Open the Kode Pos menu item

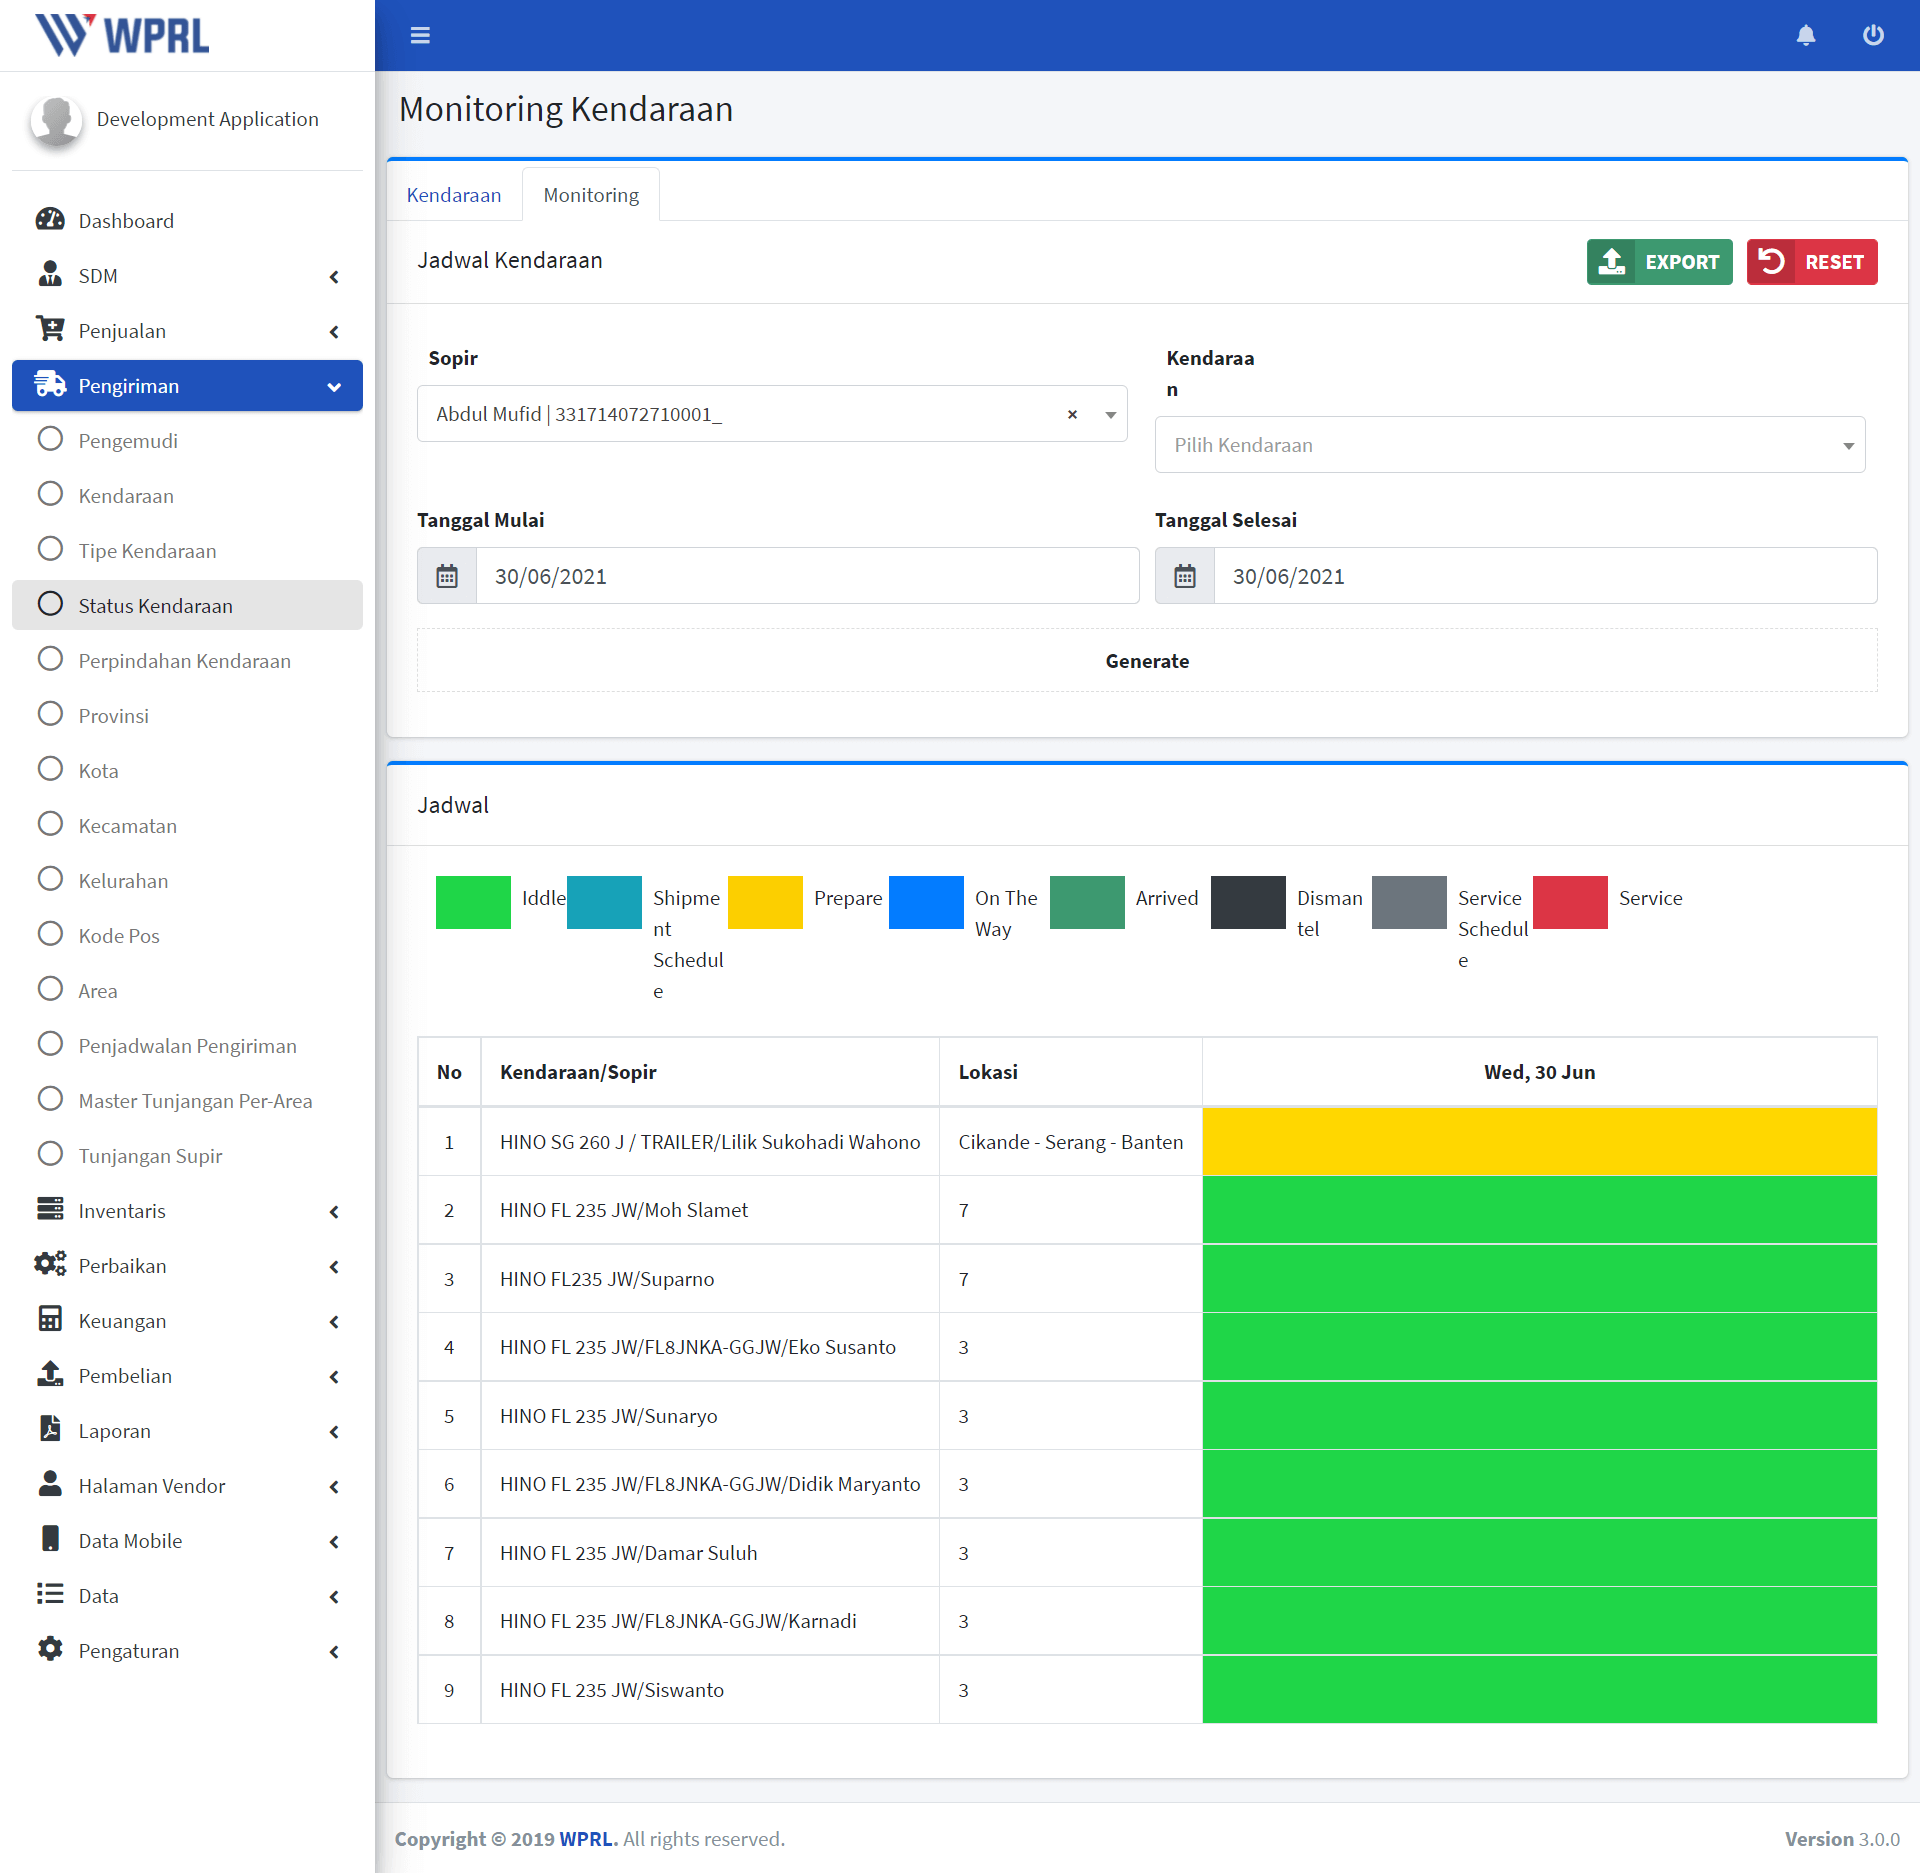[x=187, y=935]
